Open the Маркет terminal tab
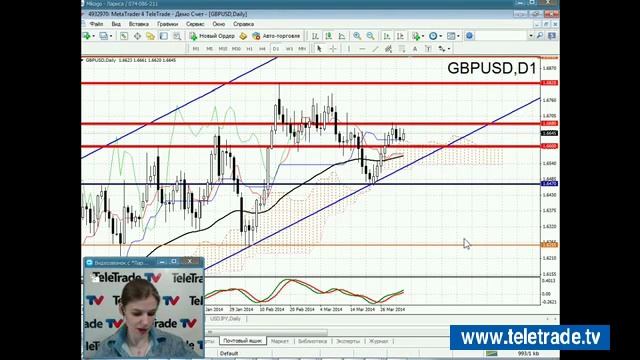This screenshot has height=360, width=640. click(280, 341)
